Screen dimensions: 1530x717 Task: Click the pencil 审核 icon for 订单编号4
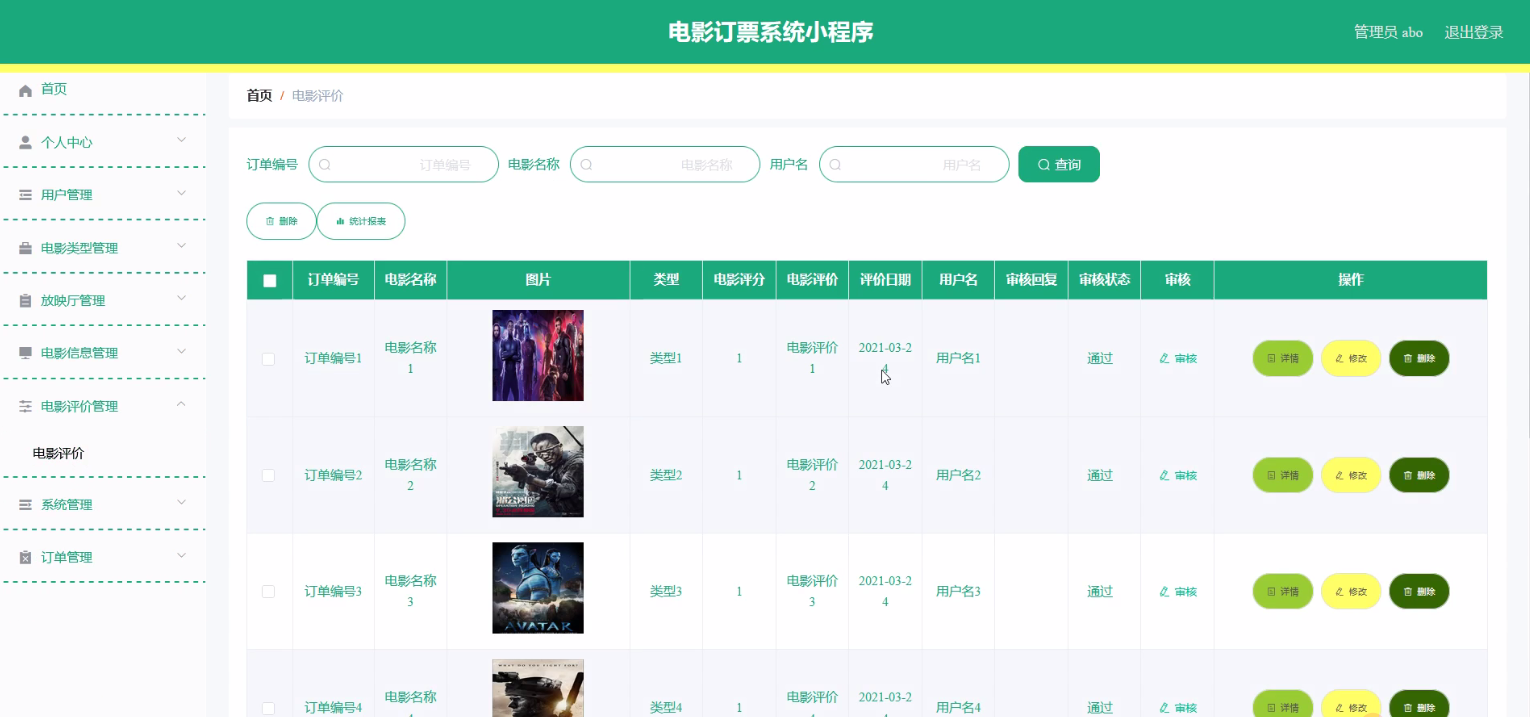1164,707
